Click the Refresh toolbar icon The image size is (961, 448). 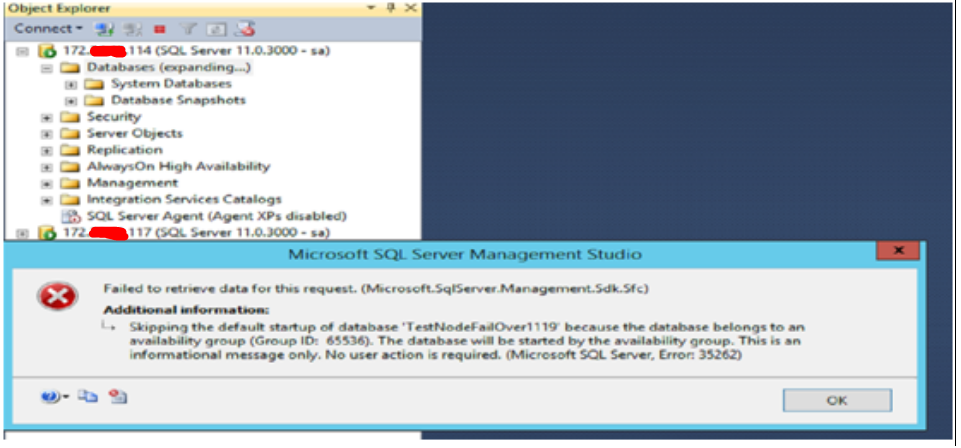[x=216, y=29]
